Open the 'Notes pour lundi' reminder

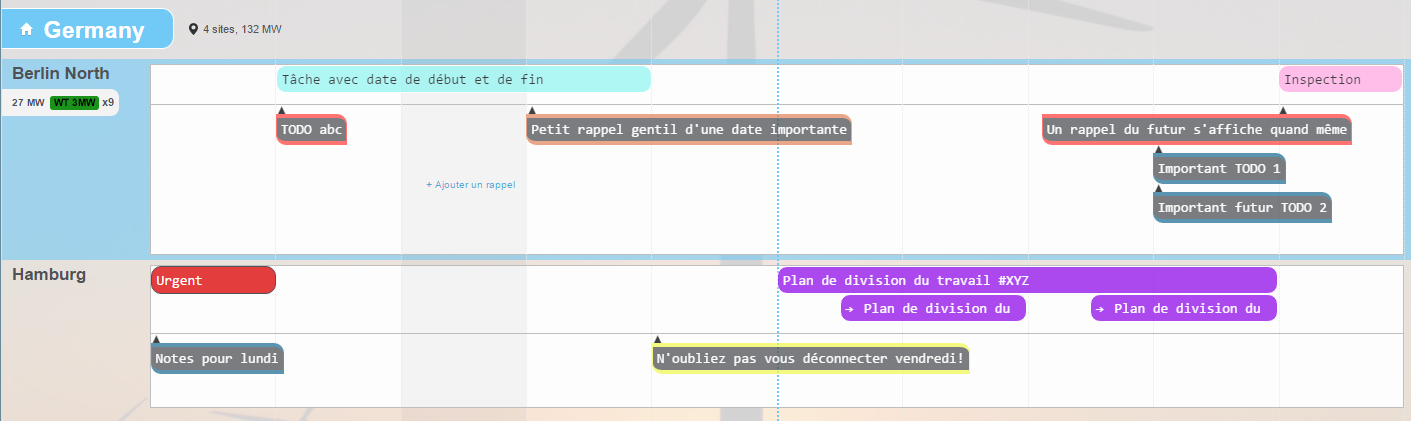(x=217, y=358)
